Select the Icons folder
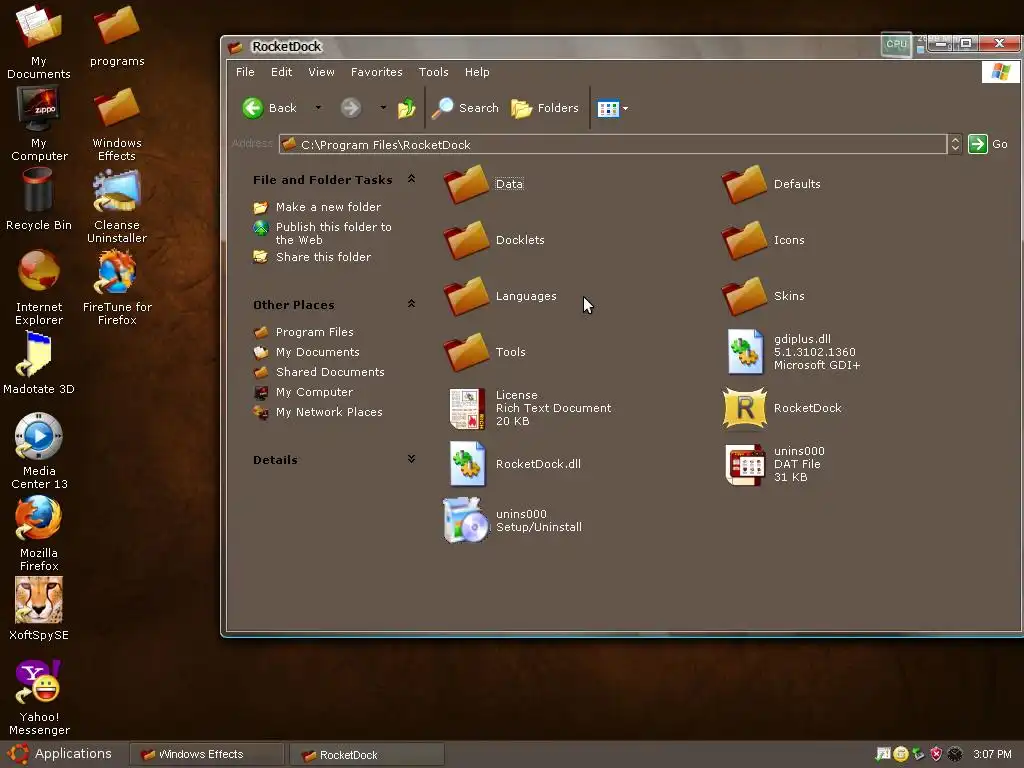 745,240
